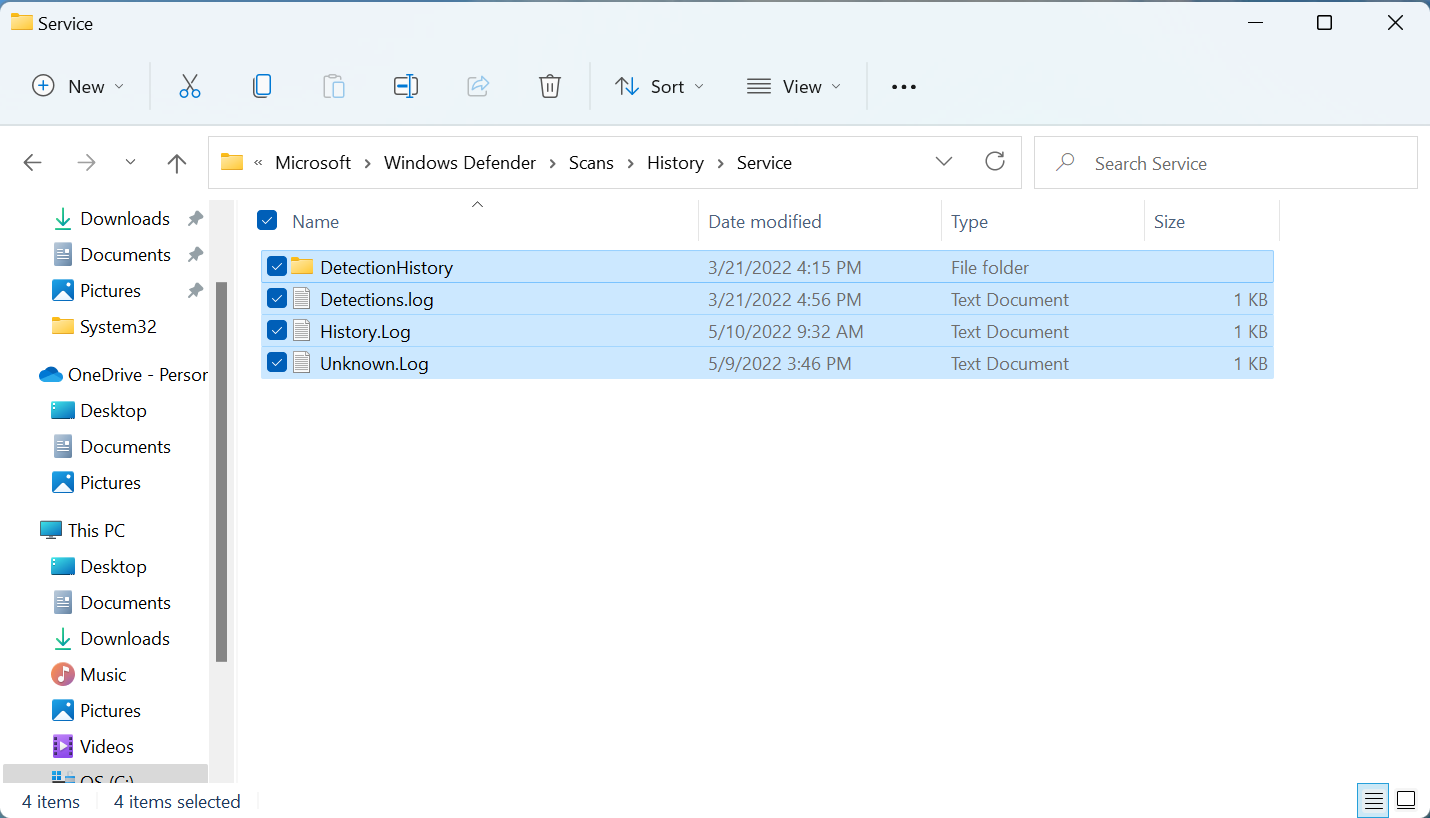The image size is (1430, 818).
Task: Paste from the clipboard
Action: coord(334,86)
